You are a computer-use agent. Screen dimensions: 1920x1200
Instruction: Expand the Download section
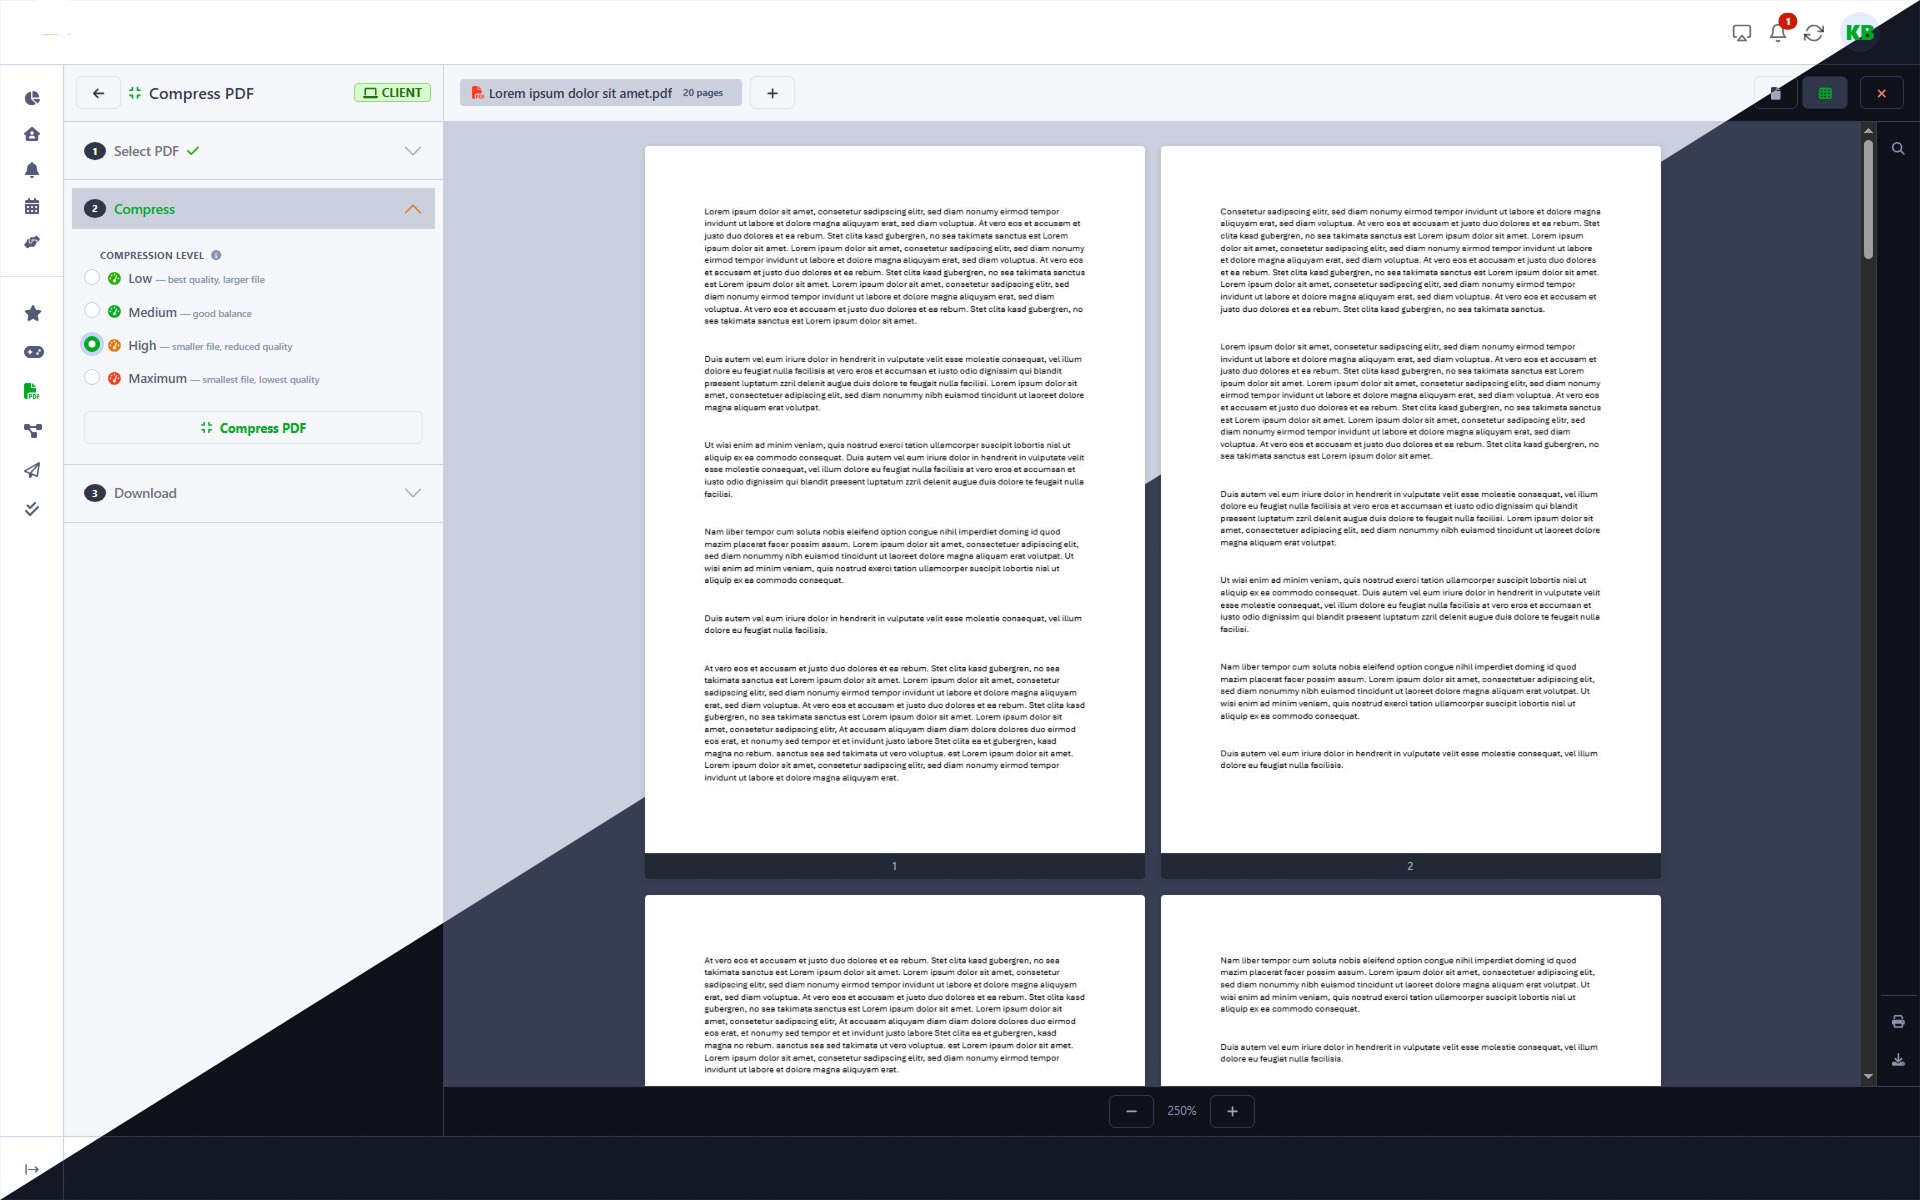[411, 492]
